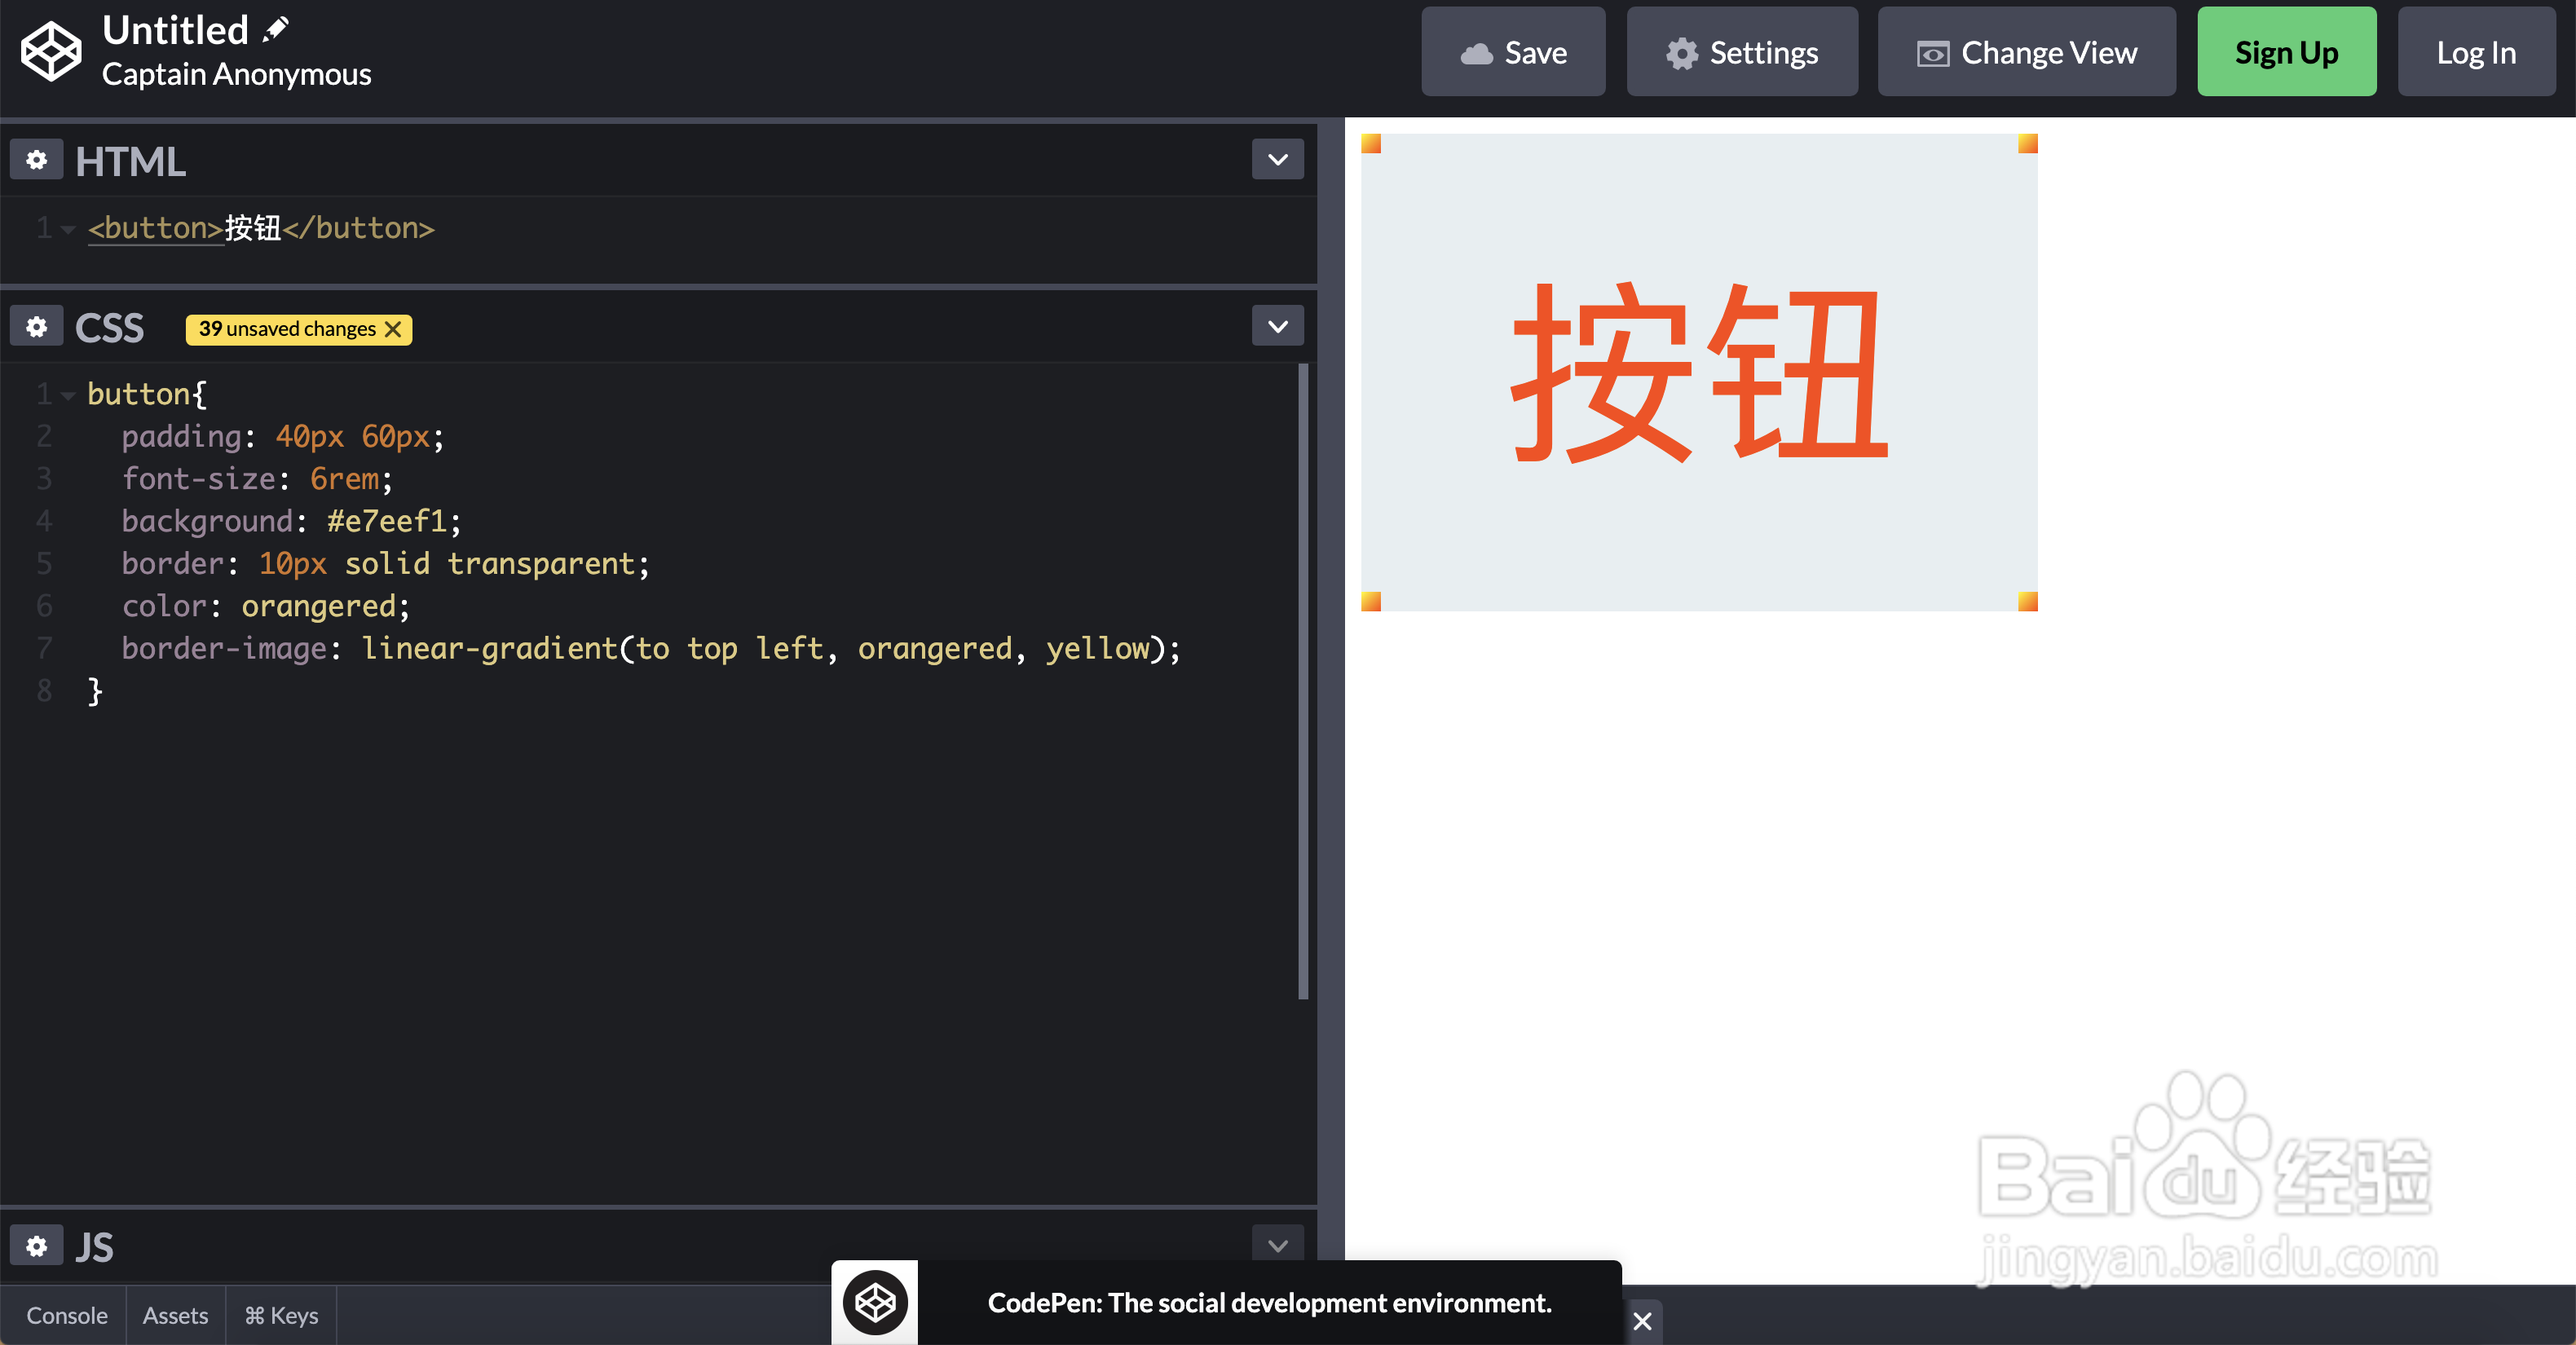Open the CSS panel settings gear
This screenshot has height=1345, width=2576.
(x=36, y=326)
